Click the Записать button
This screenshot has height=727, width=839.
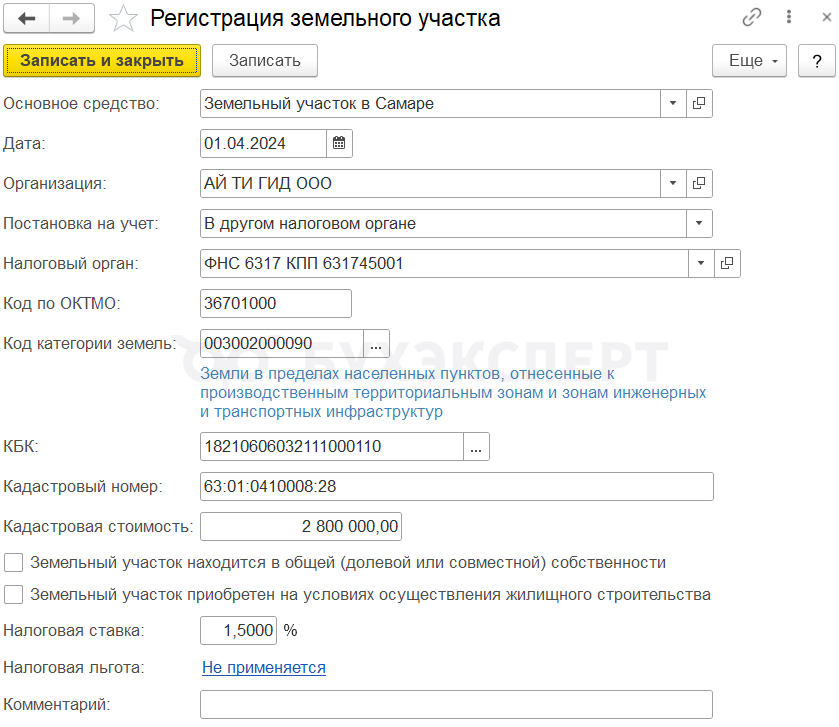(x=264, y=61)
